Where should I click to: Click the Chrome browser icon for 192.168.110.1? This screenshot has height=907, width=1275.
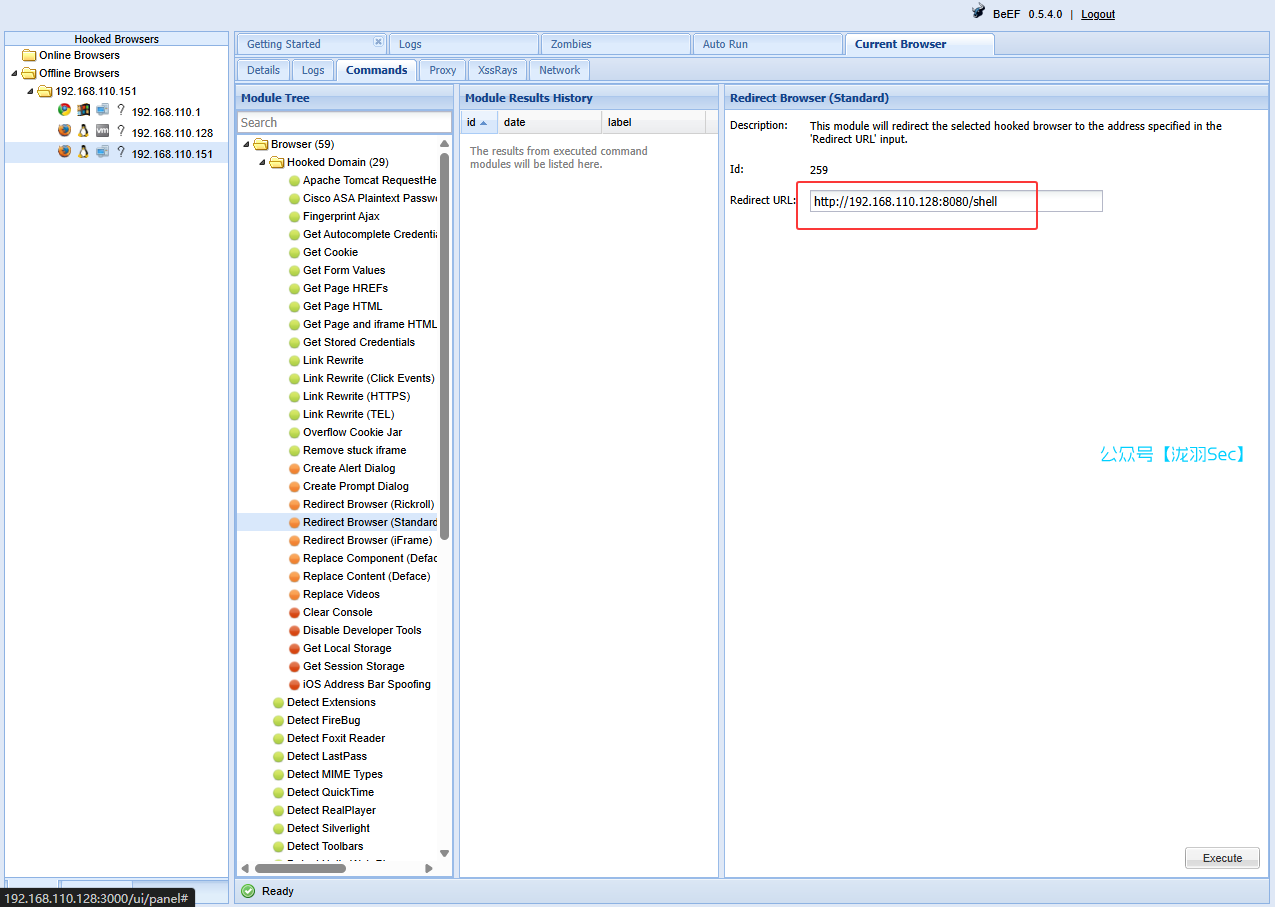[x=65, y=111]
